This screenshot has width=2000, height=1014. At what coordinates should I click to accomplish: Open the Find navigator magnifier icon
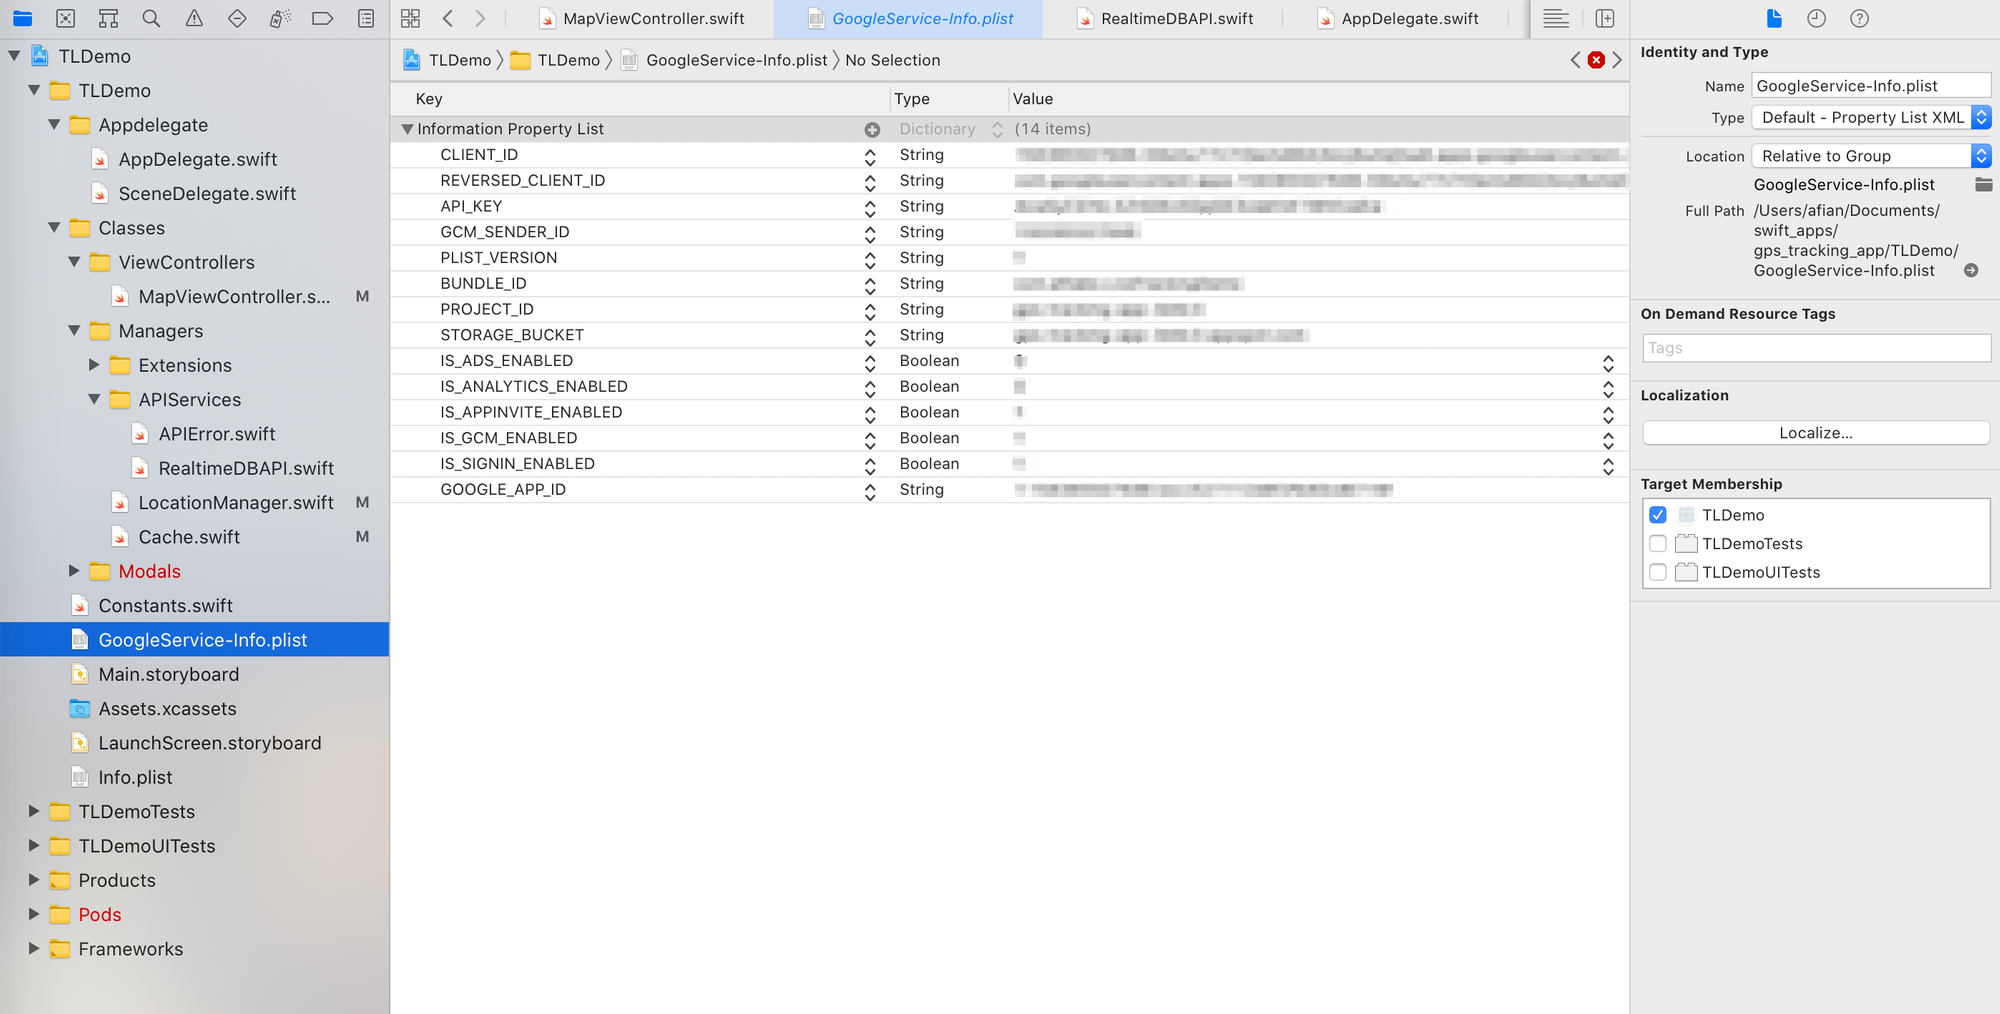click(x=150, y=18)
